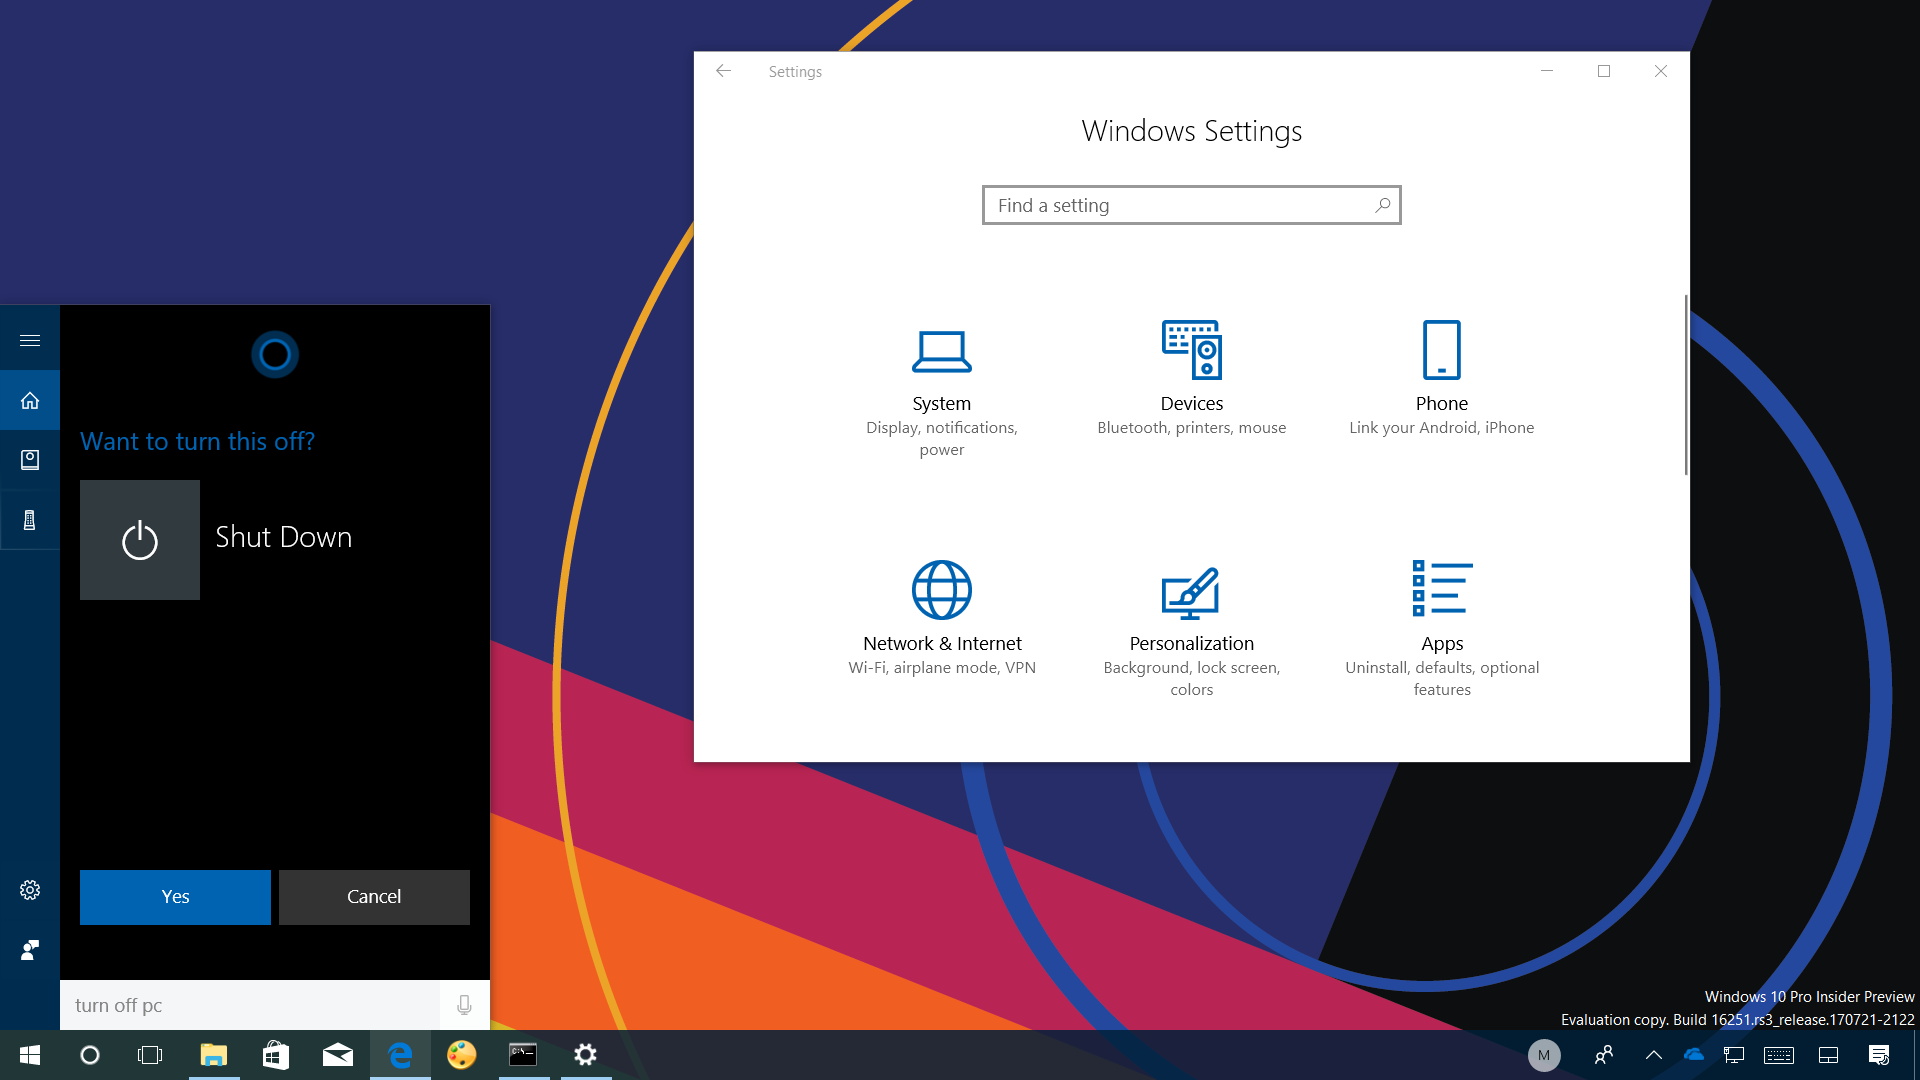Open Cortana feedback icon

(30, 950)
